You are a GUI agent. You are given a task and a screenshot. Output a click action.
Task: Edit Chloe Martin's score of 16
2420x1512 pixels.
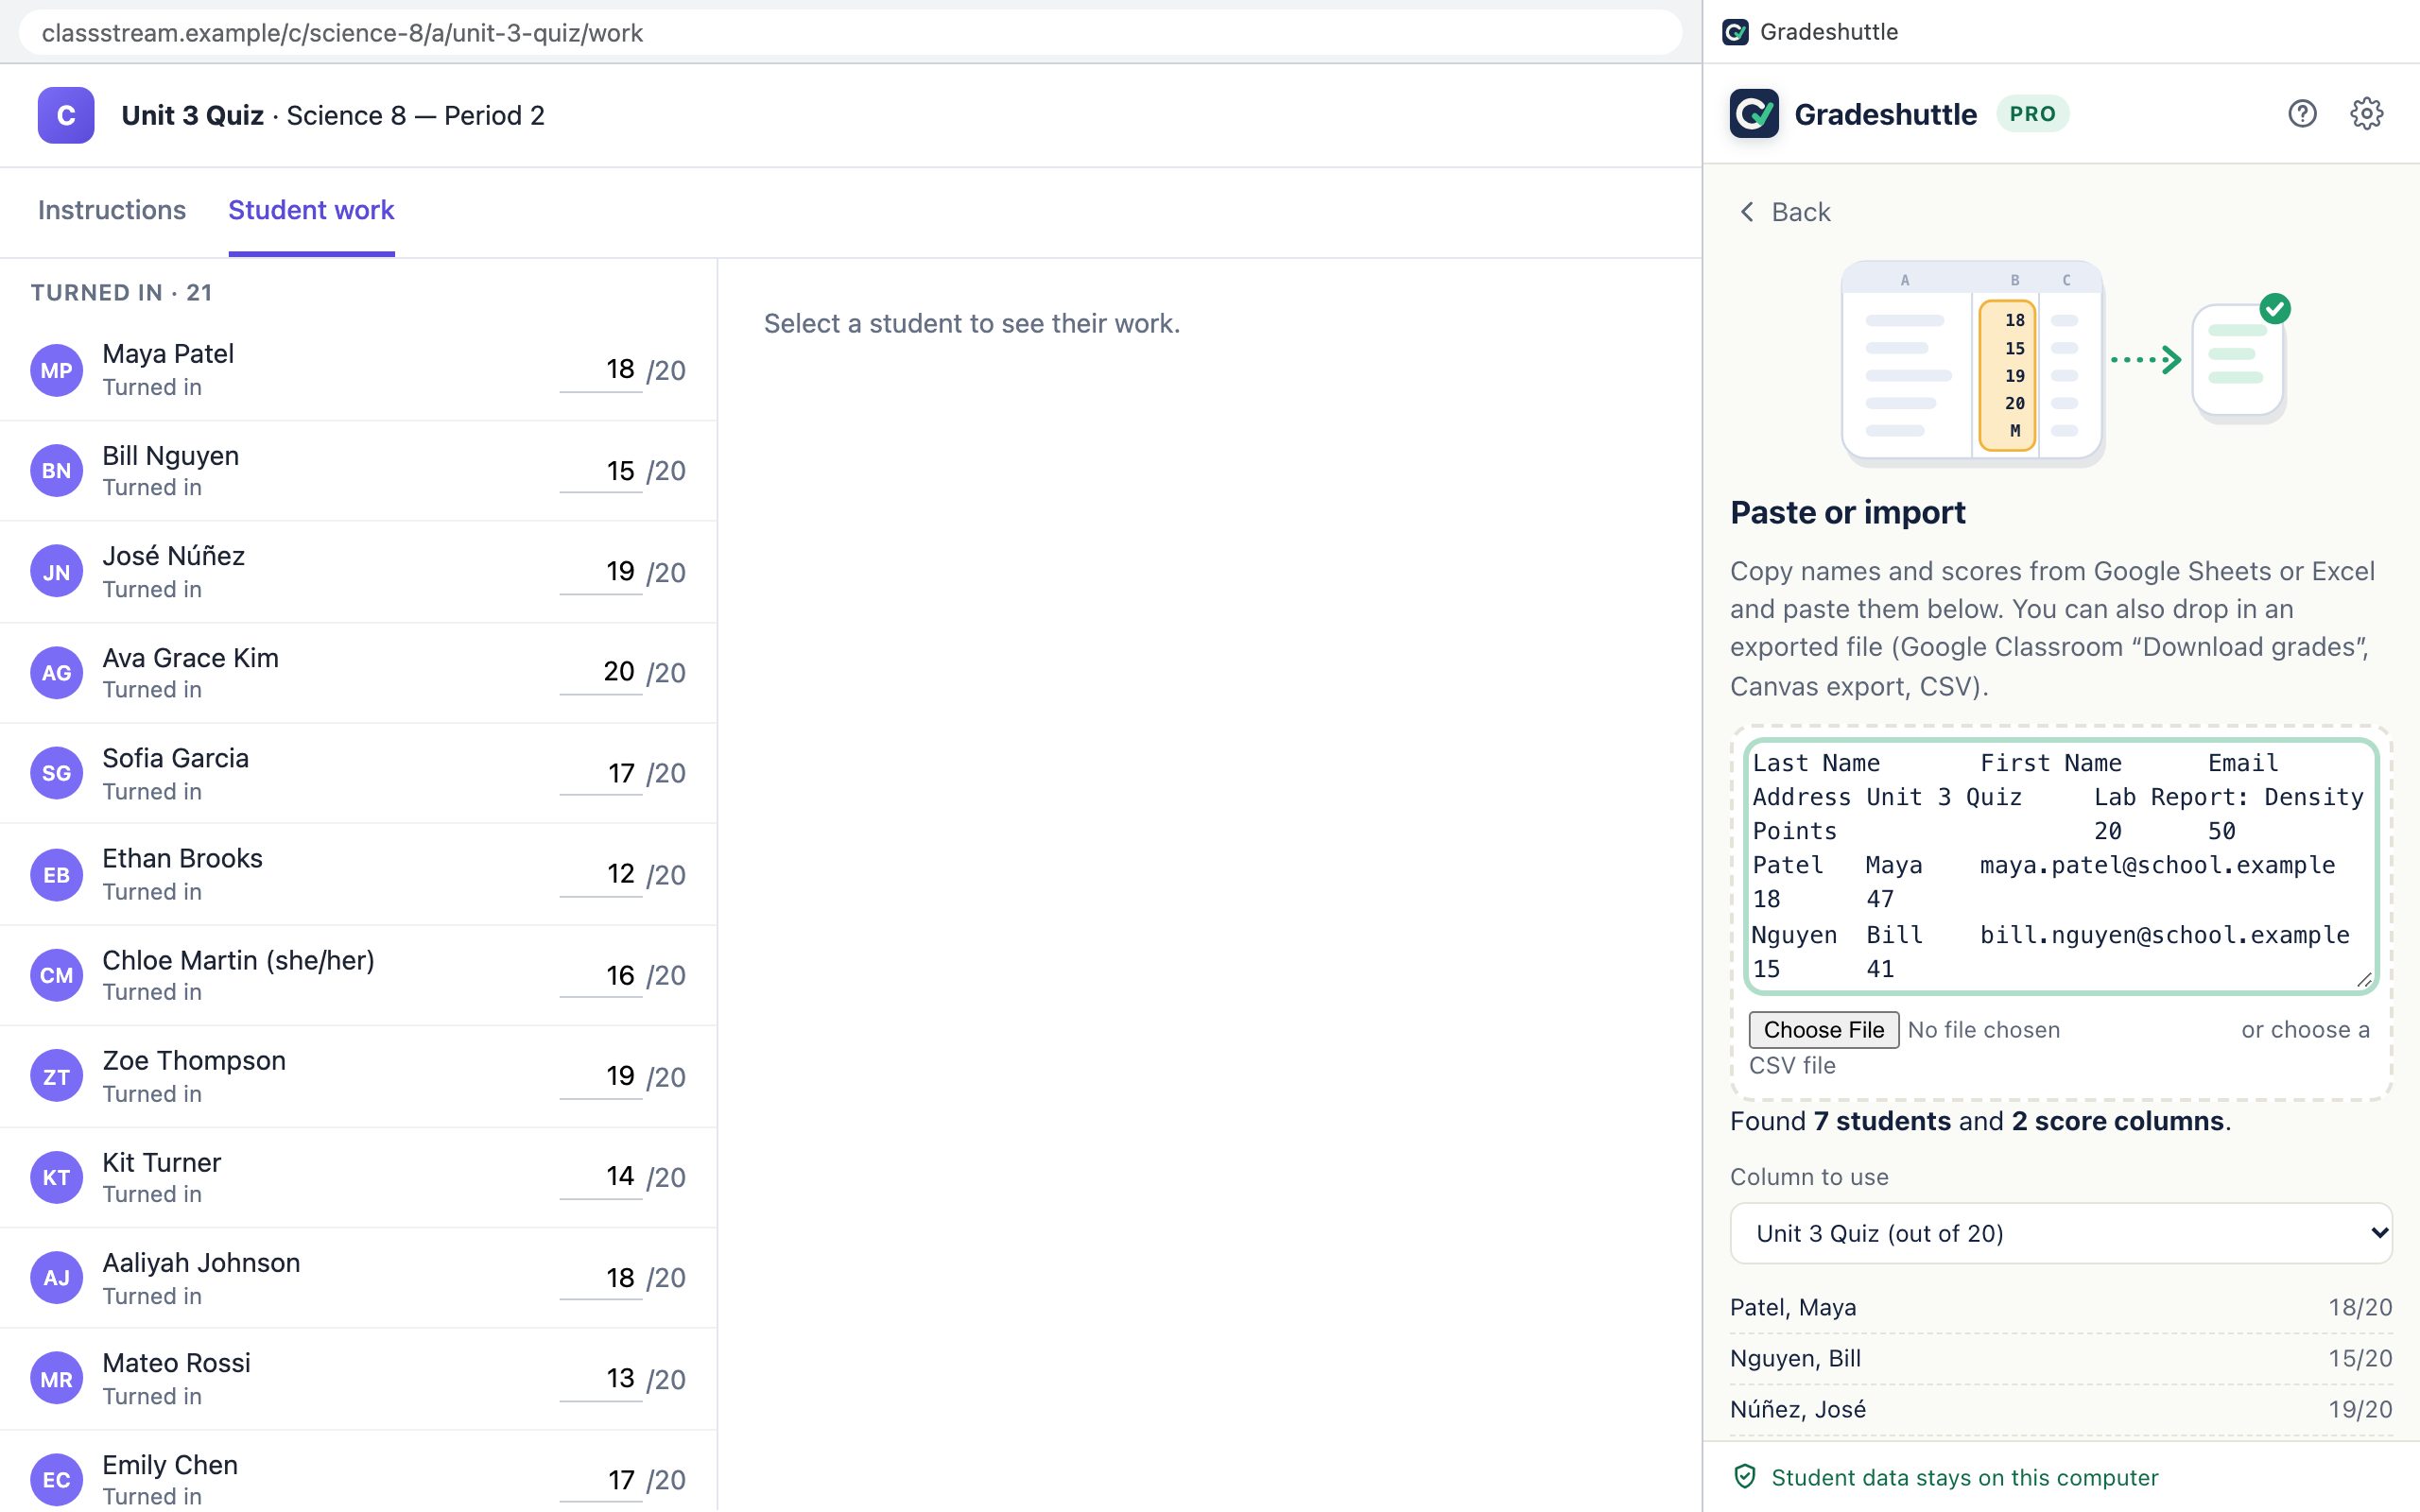point(600,975)
